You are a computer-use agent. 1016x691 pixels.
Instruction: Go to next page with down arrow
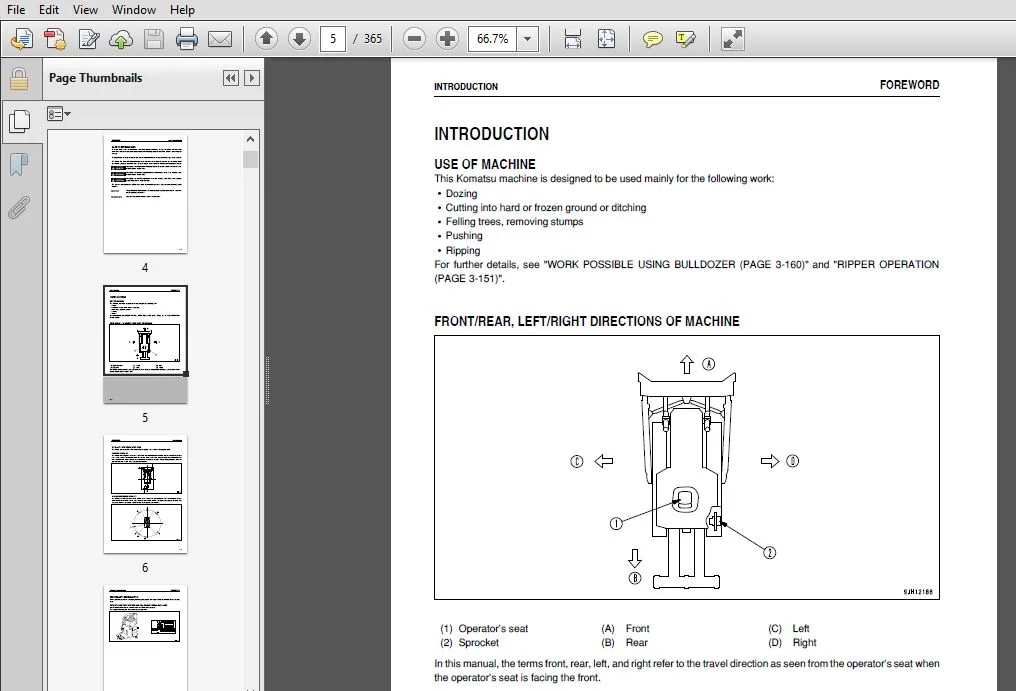[299, 39]
